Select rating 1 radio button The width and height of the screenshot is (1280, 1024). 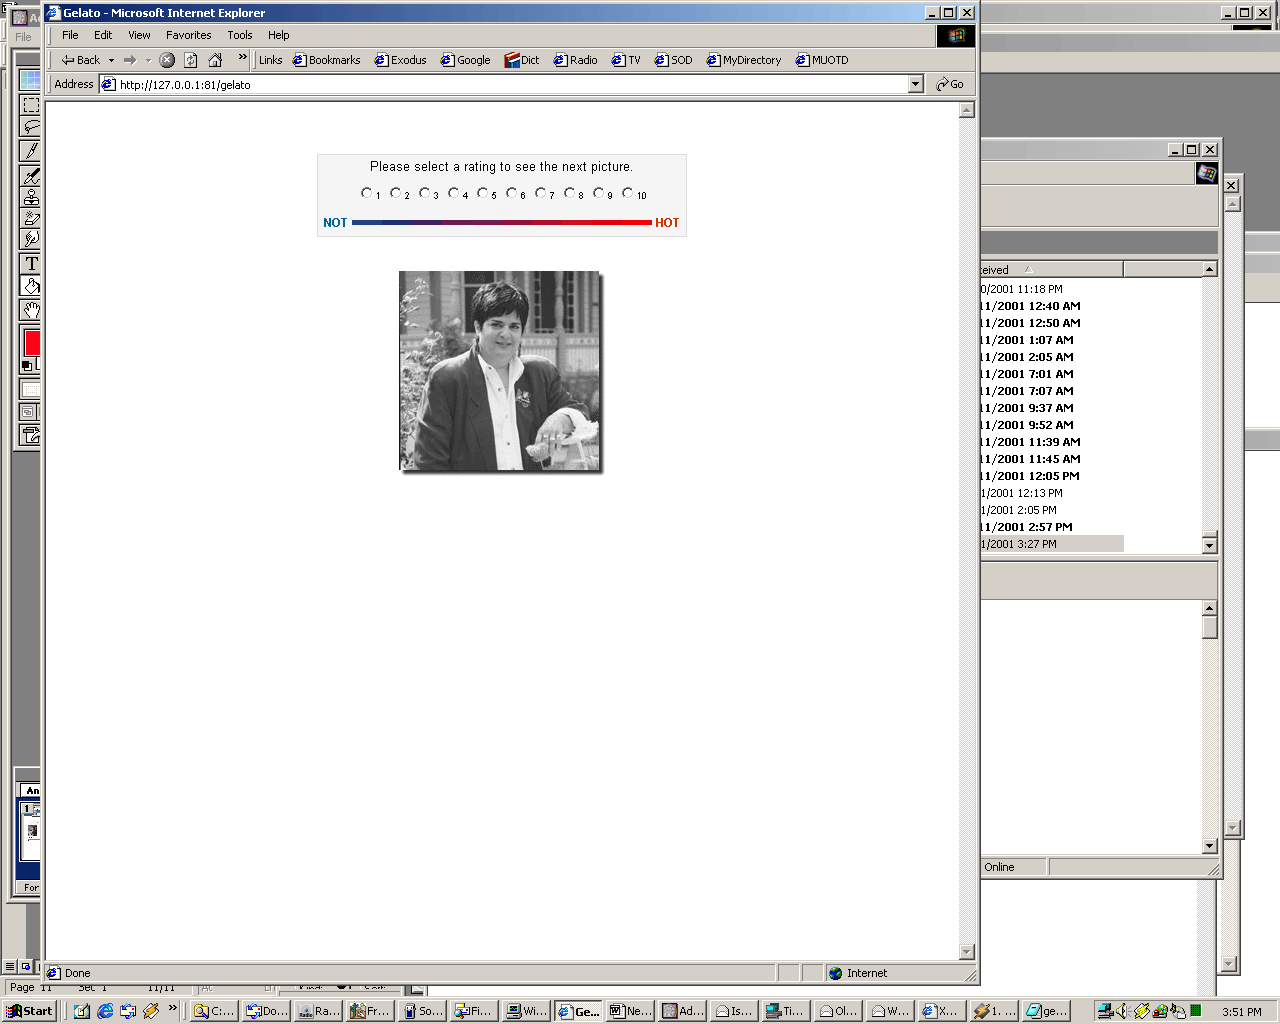[366, 193]
